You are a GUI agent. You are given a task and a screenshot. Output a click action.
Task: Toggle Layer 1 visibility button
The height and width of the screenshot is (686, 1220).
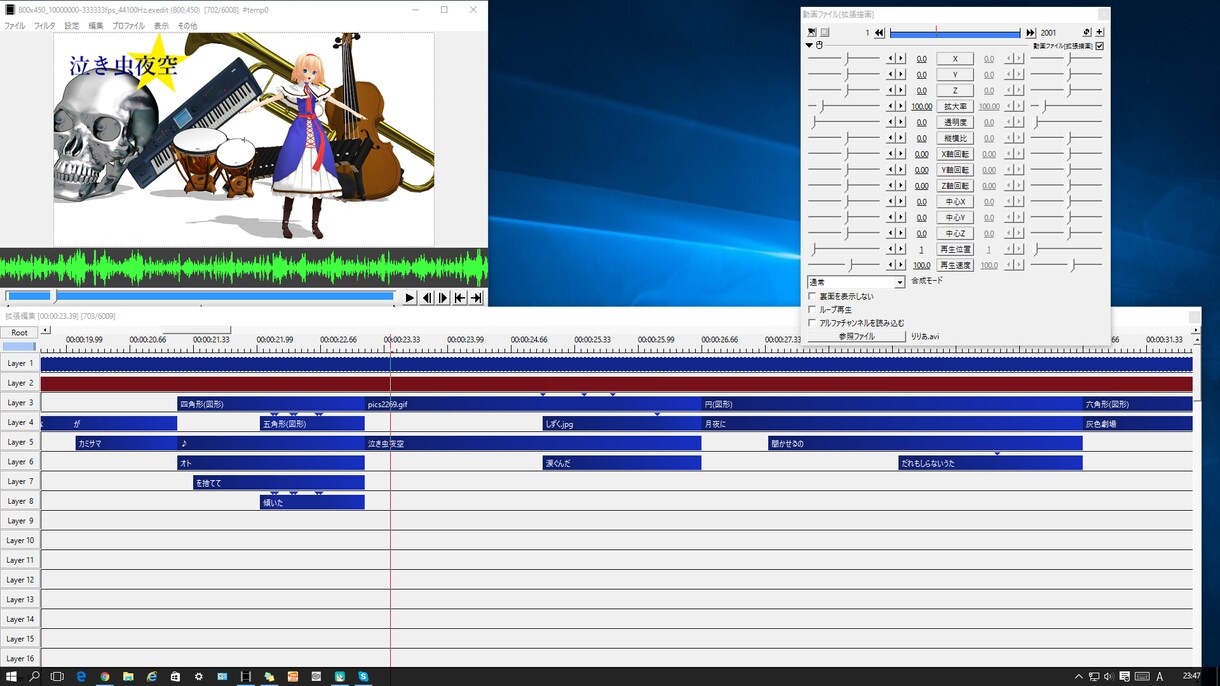click(x=20, y=363)
